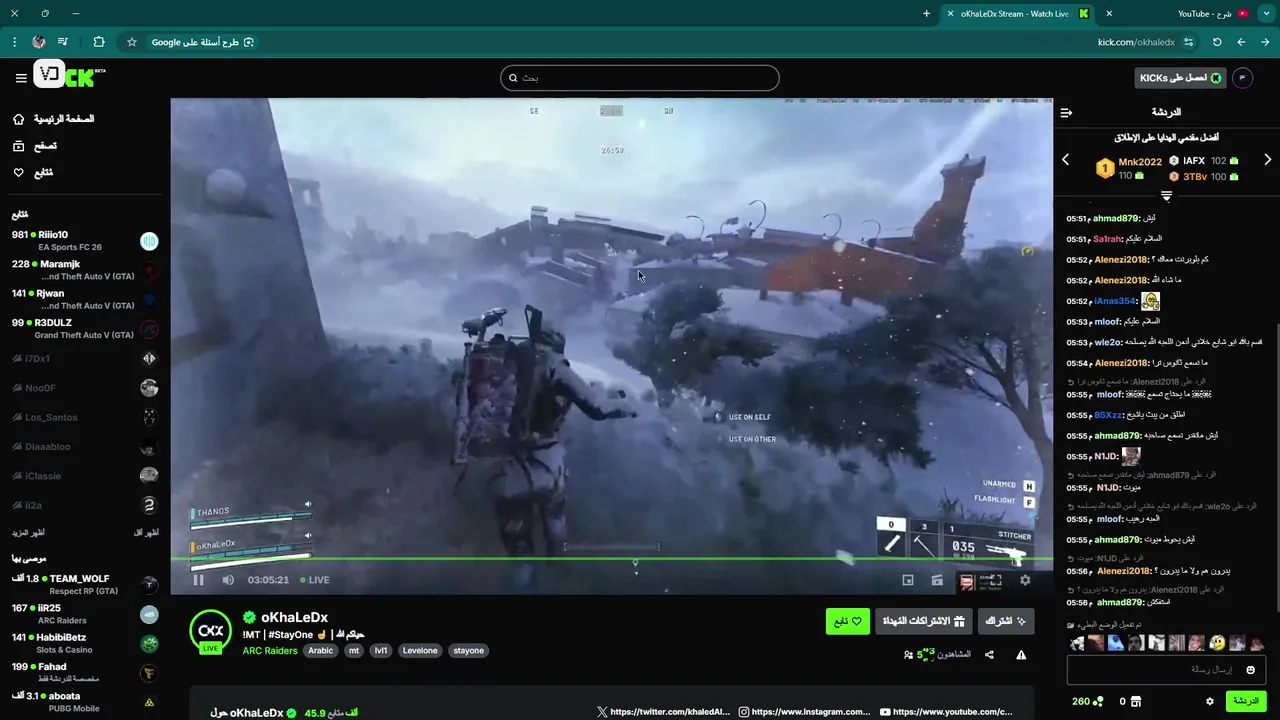Open R3DULZ channel in following list
Screen dimensions: 1280x720
(x=85, y=329)
